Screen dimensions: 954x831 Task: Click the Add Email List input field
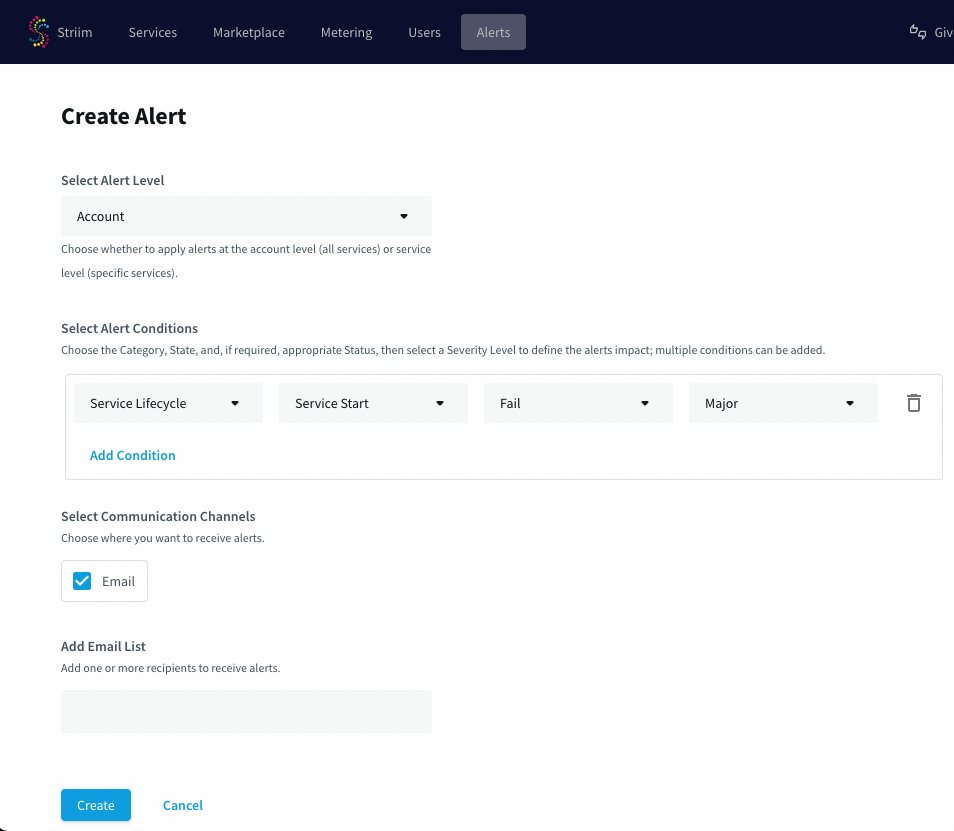(246, 710)
